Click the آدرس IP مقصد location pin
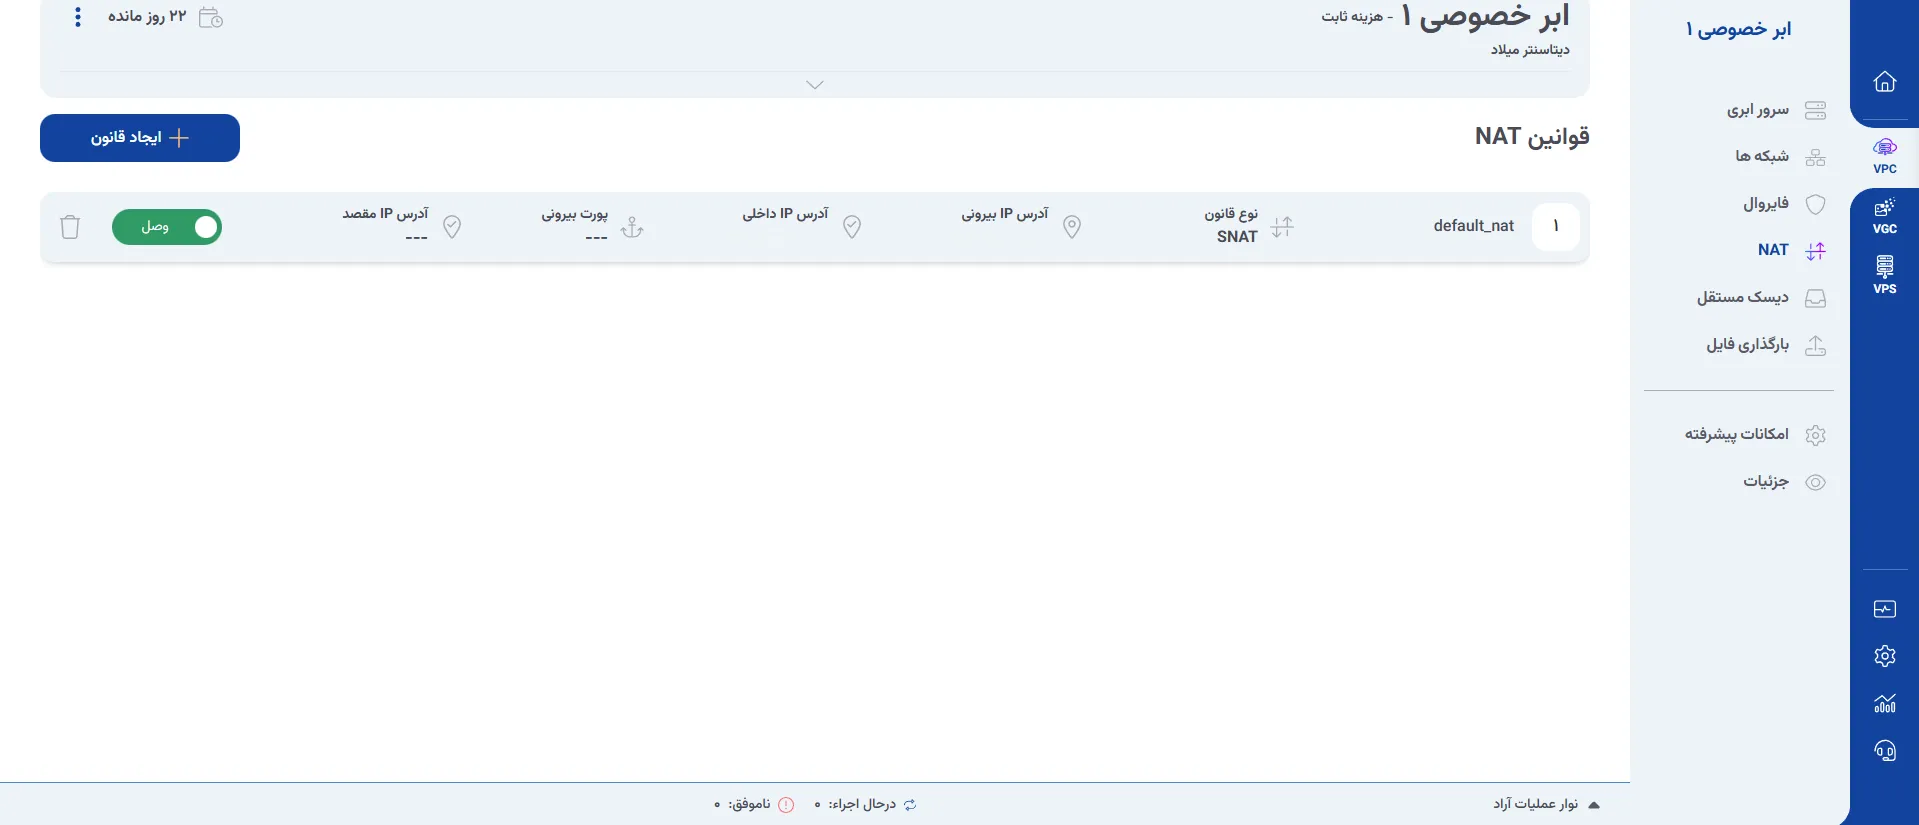The height and width of the screenshot is (825, 1919). point(452,227)
